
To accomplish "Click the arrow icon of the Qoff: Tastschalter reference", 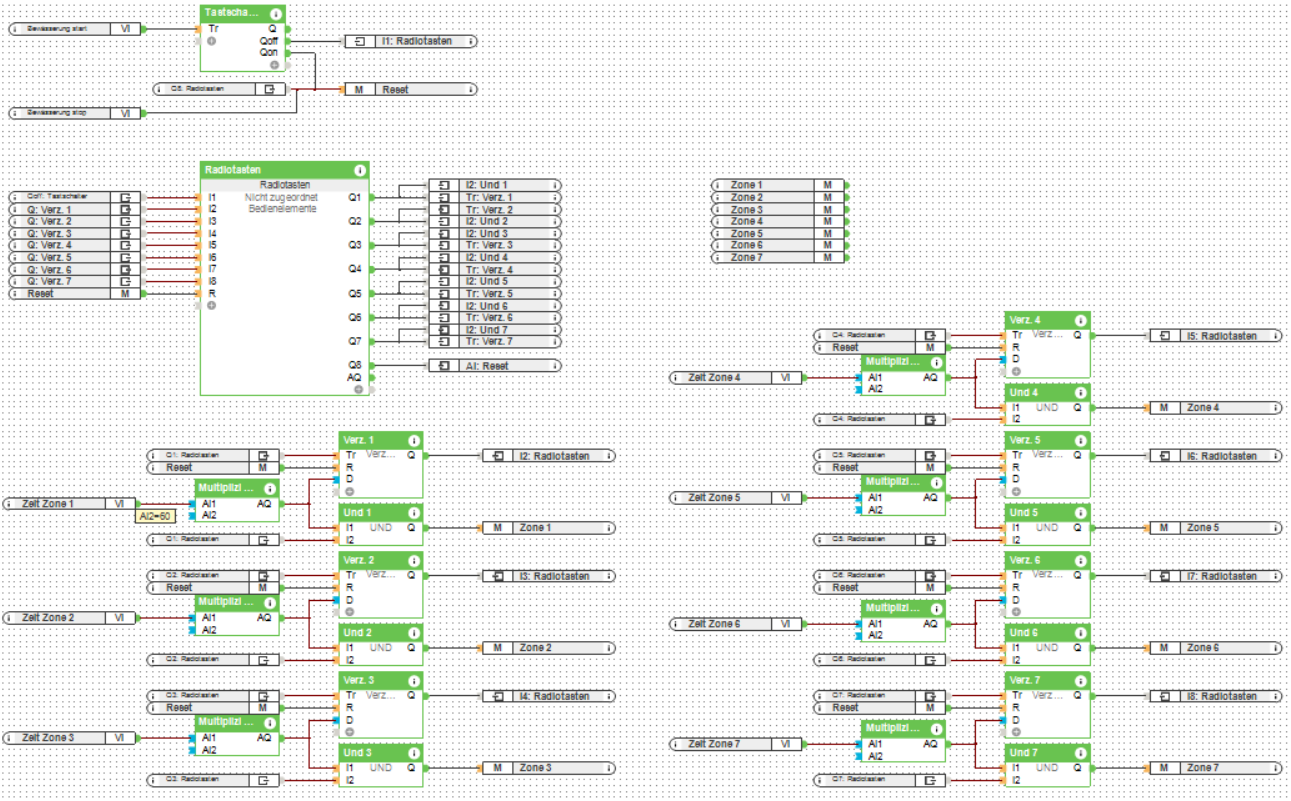I will (x=126, y=197).
